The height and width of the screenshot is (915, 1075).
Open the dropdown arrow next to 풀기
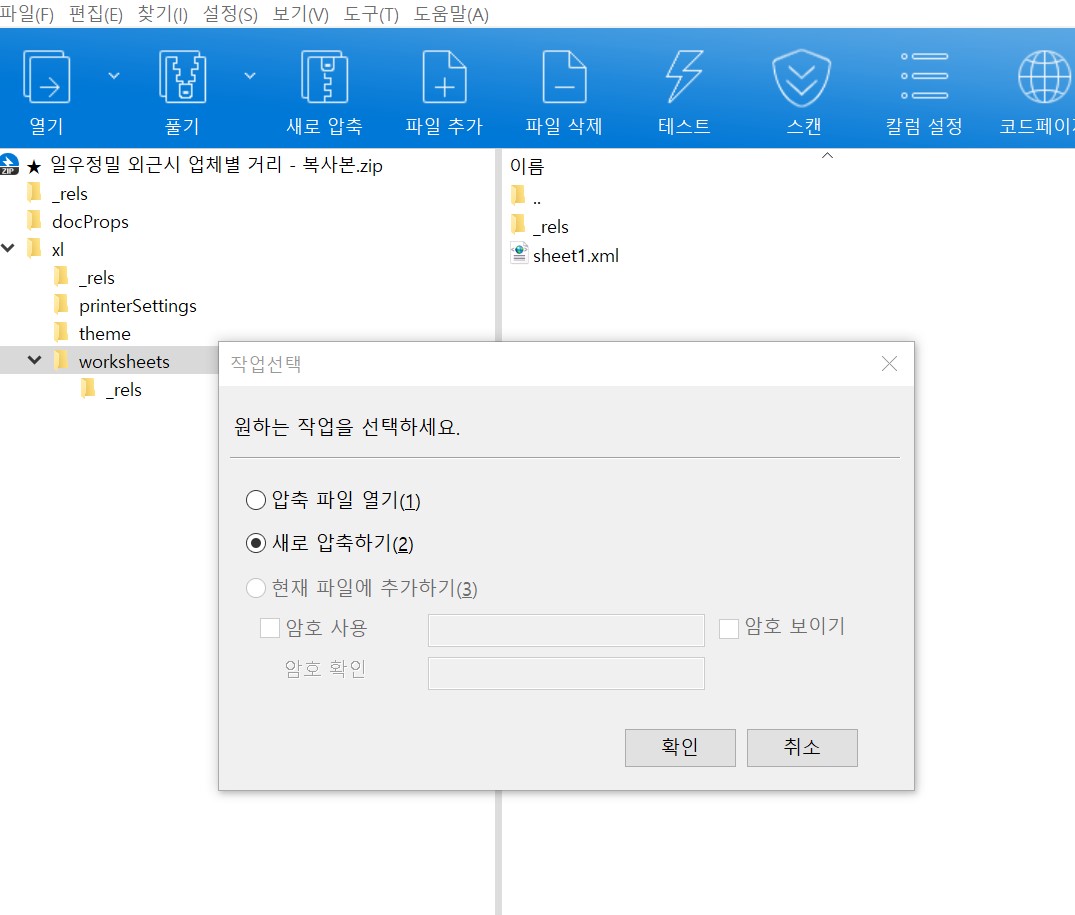[250, 75]
